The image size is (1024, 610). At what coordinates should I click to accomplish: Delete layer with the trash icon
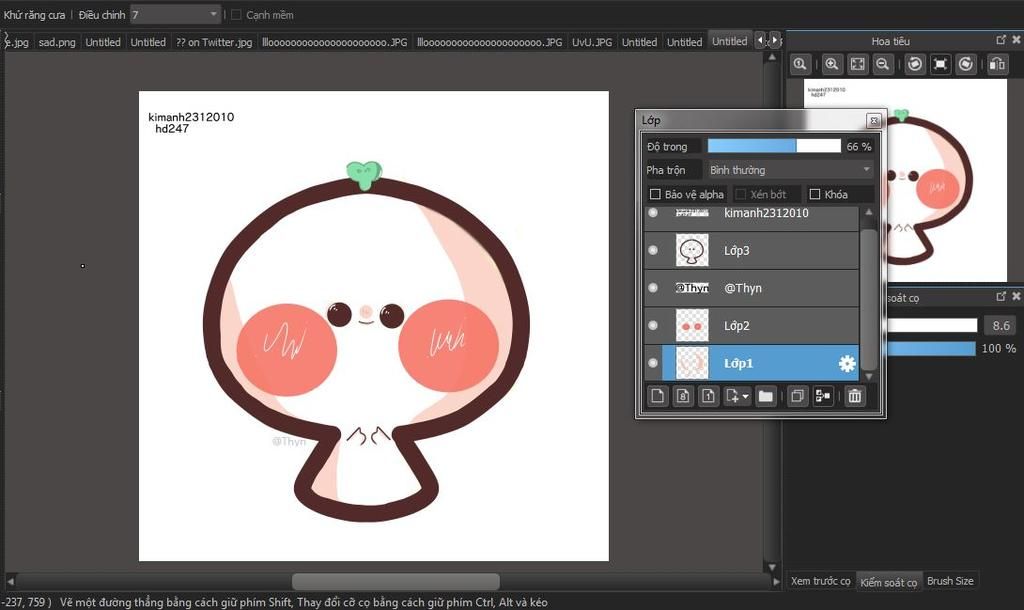coord(854,396)
